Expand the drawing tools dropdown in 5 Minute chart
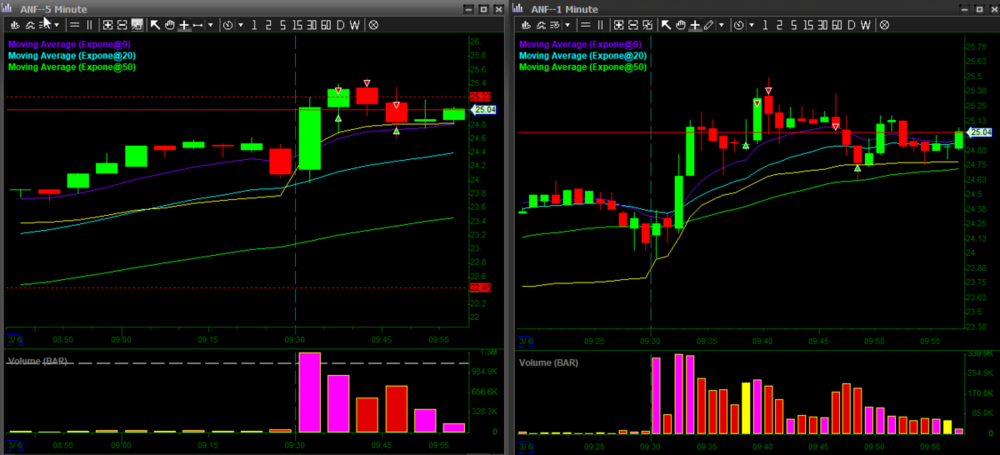This screenshot has width=1000, height=455. (x=211, y=24)
